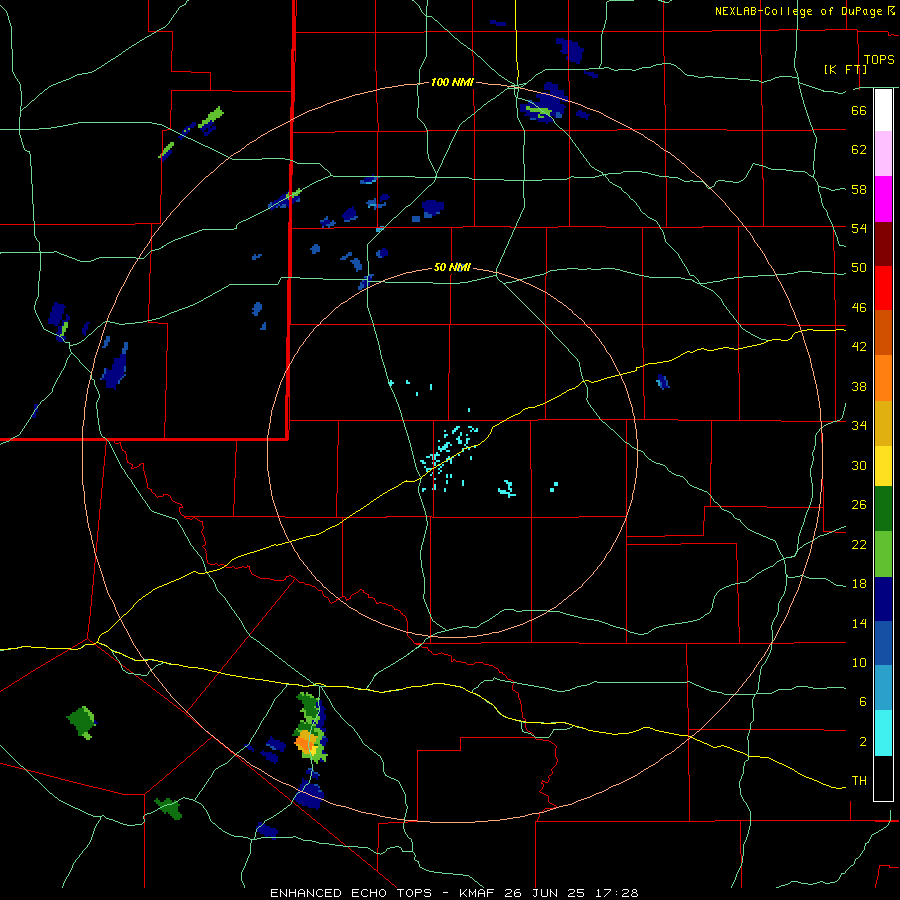This screenshot has width=900, height=900.
Task: Select the medium blue legend swatch
Action: [x=883, y=643]
